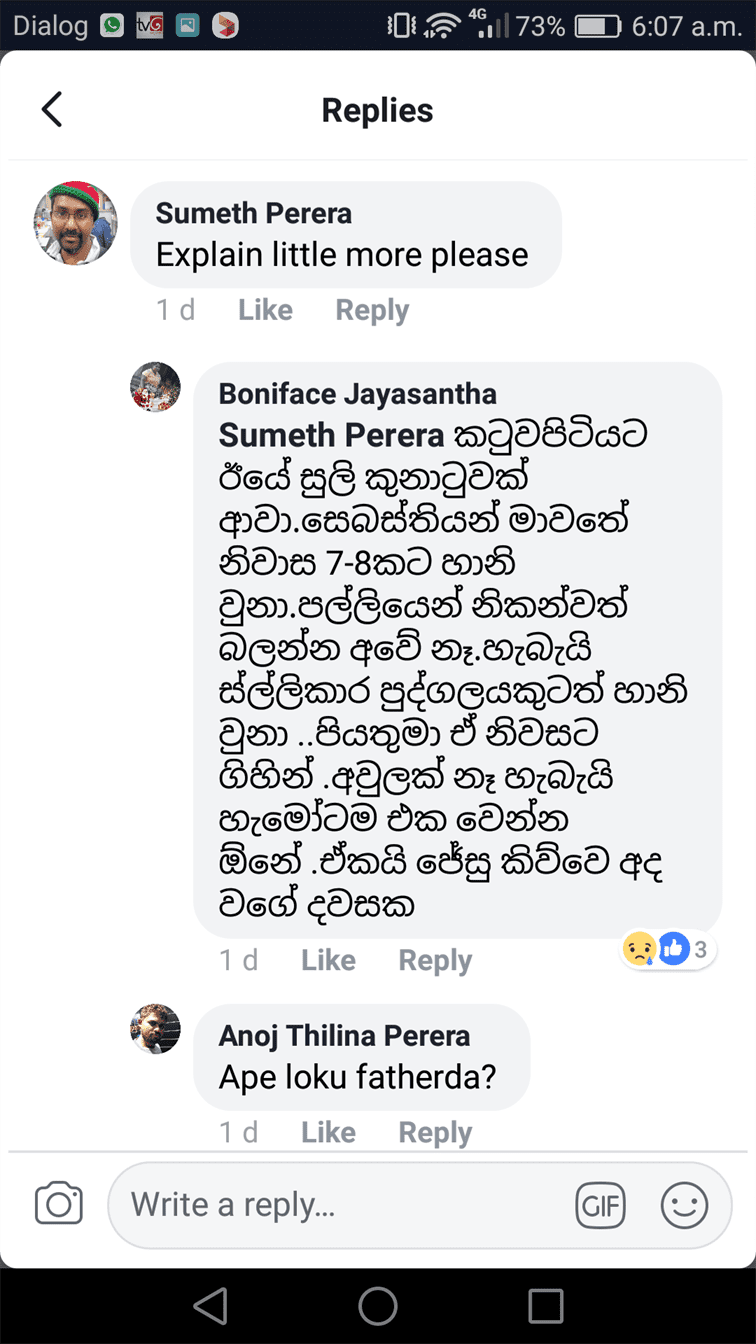The image size is (756, 1344).
Task: Tap the Android recent apps square
Action: pos(546,1306)
